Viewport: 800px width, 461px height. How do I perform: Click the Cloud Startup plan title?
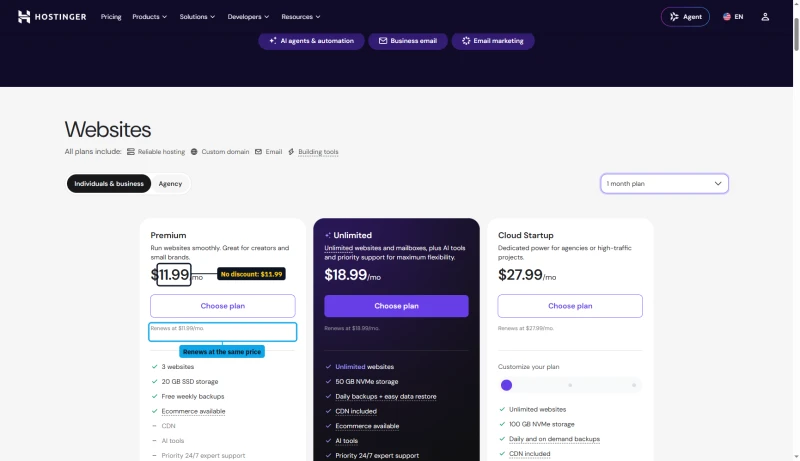tap(526, 235)
